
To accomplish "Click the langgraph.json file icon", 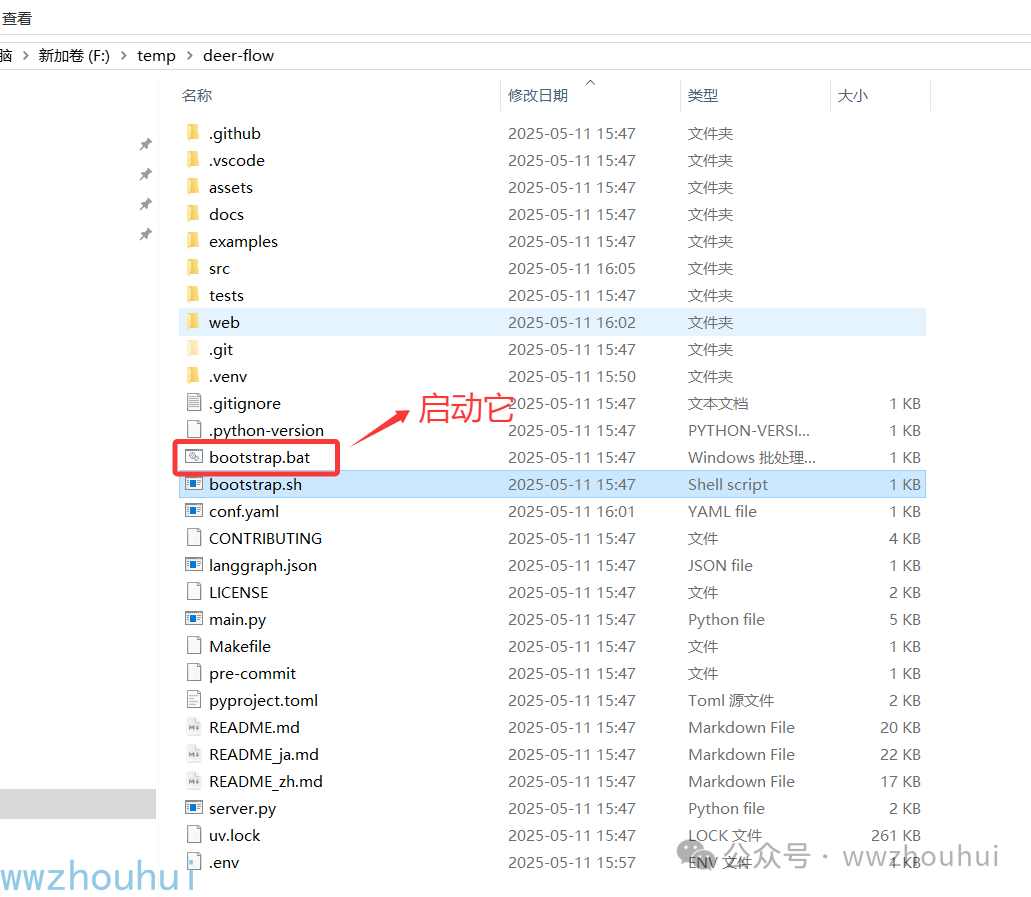I will tap(194, 564).
